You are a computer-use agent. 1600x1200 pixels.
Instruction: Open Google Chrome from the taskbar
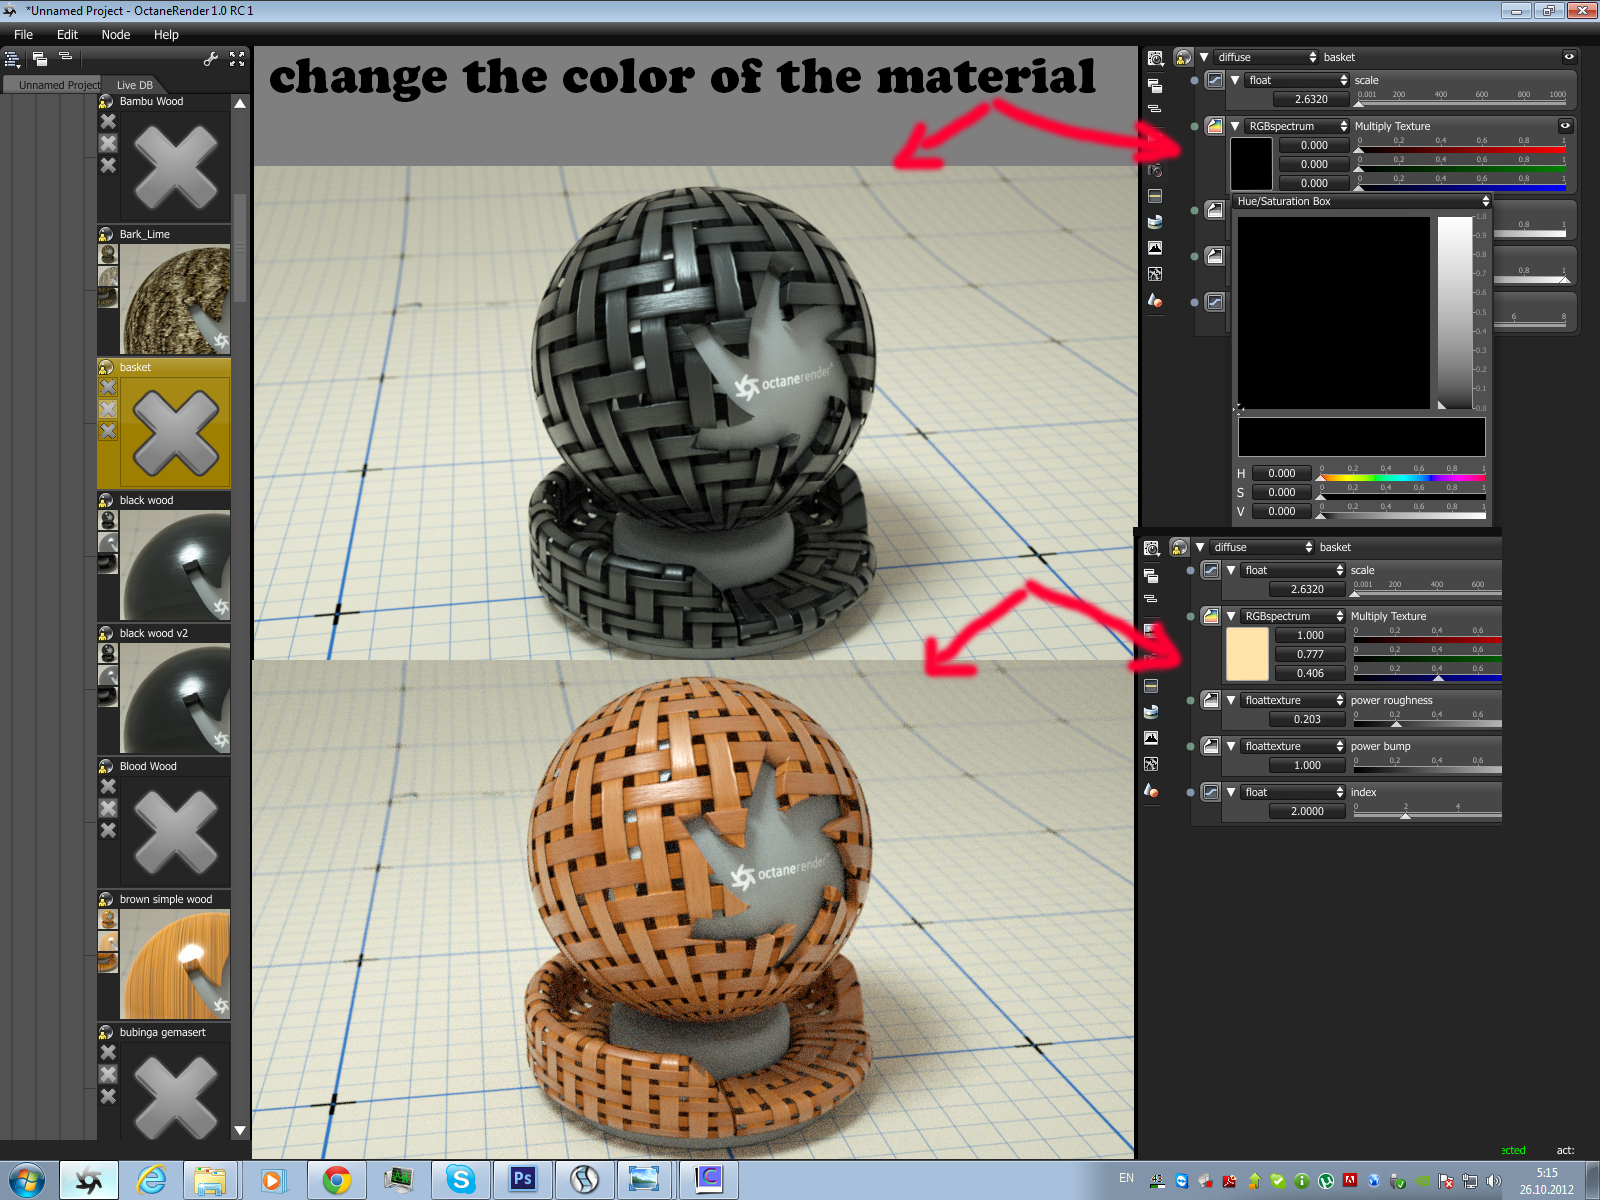point(337,1180)
